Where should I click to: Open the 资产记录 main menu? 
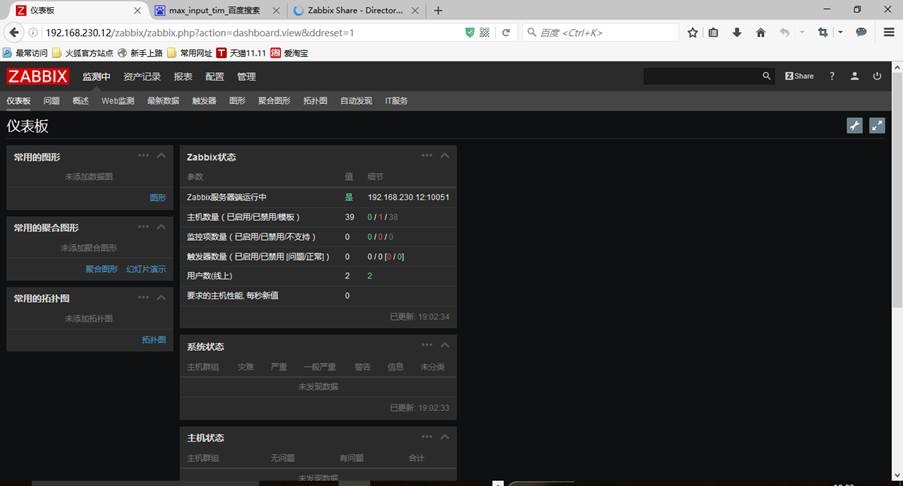[x=142, y=77]
